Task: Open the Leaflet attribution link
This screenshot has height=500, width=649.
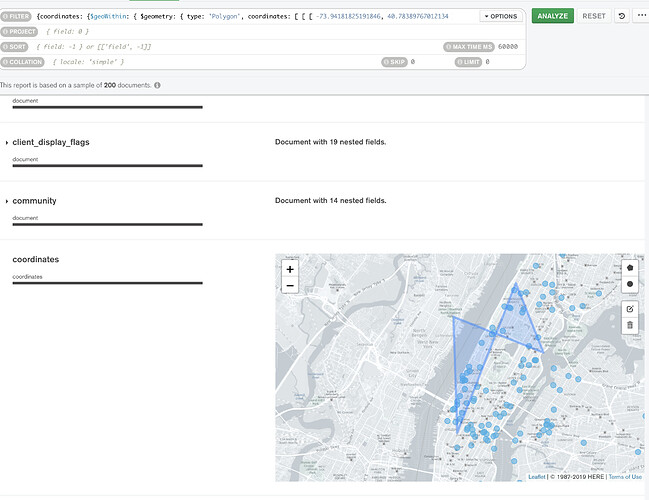Action: tap(536, 477)
